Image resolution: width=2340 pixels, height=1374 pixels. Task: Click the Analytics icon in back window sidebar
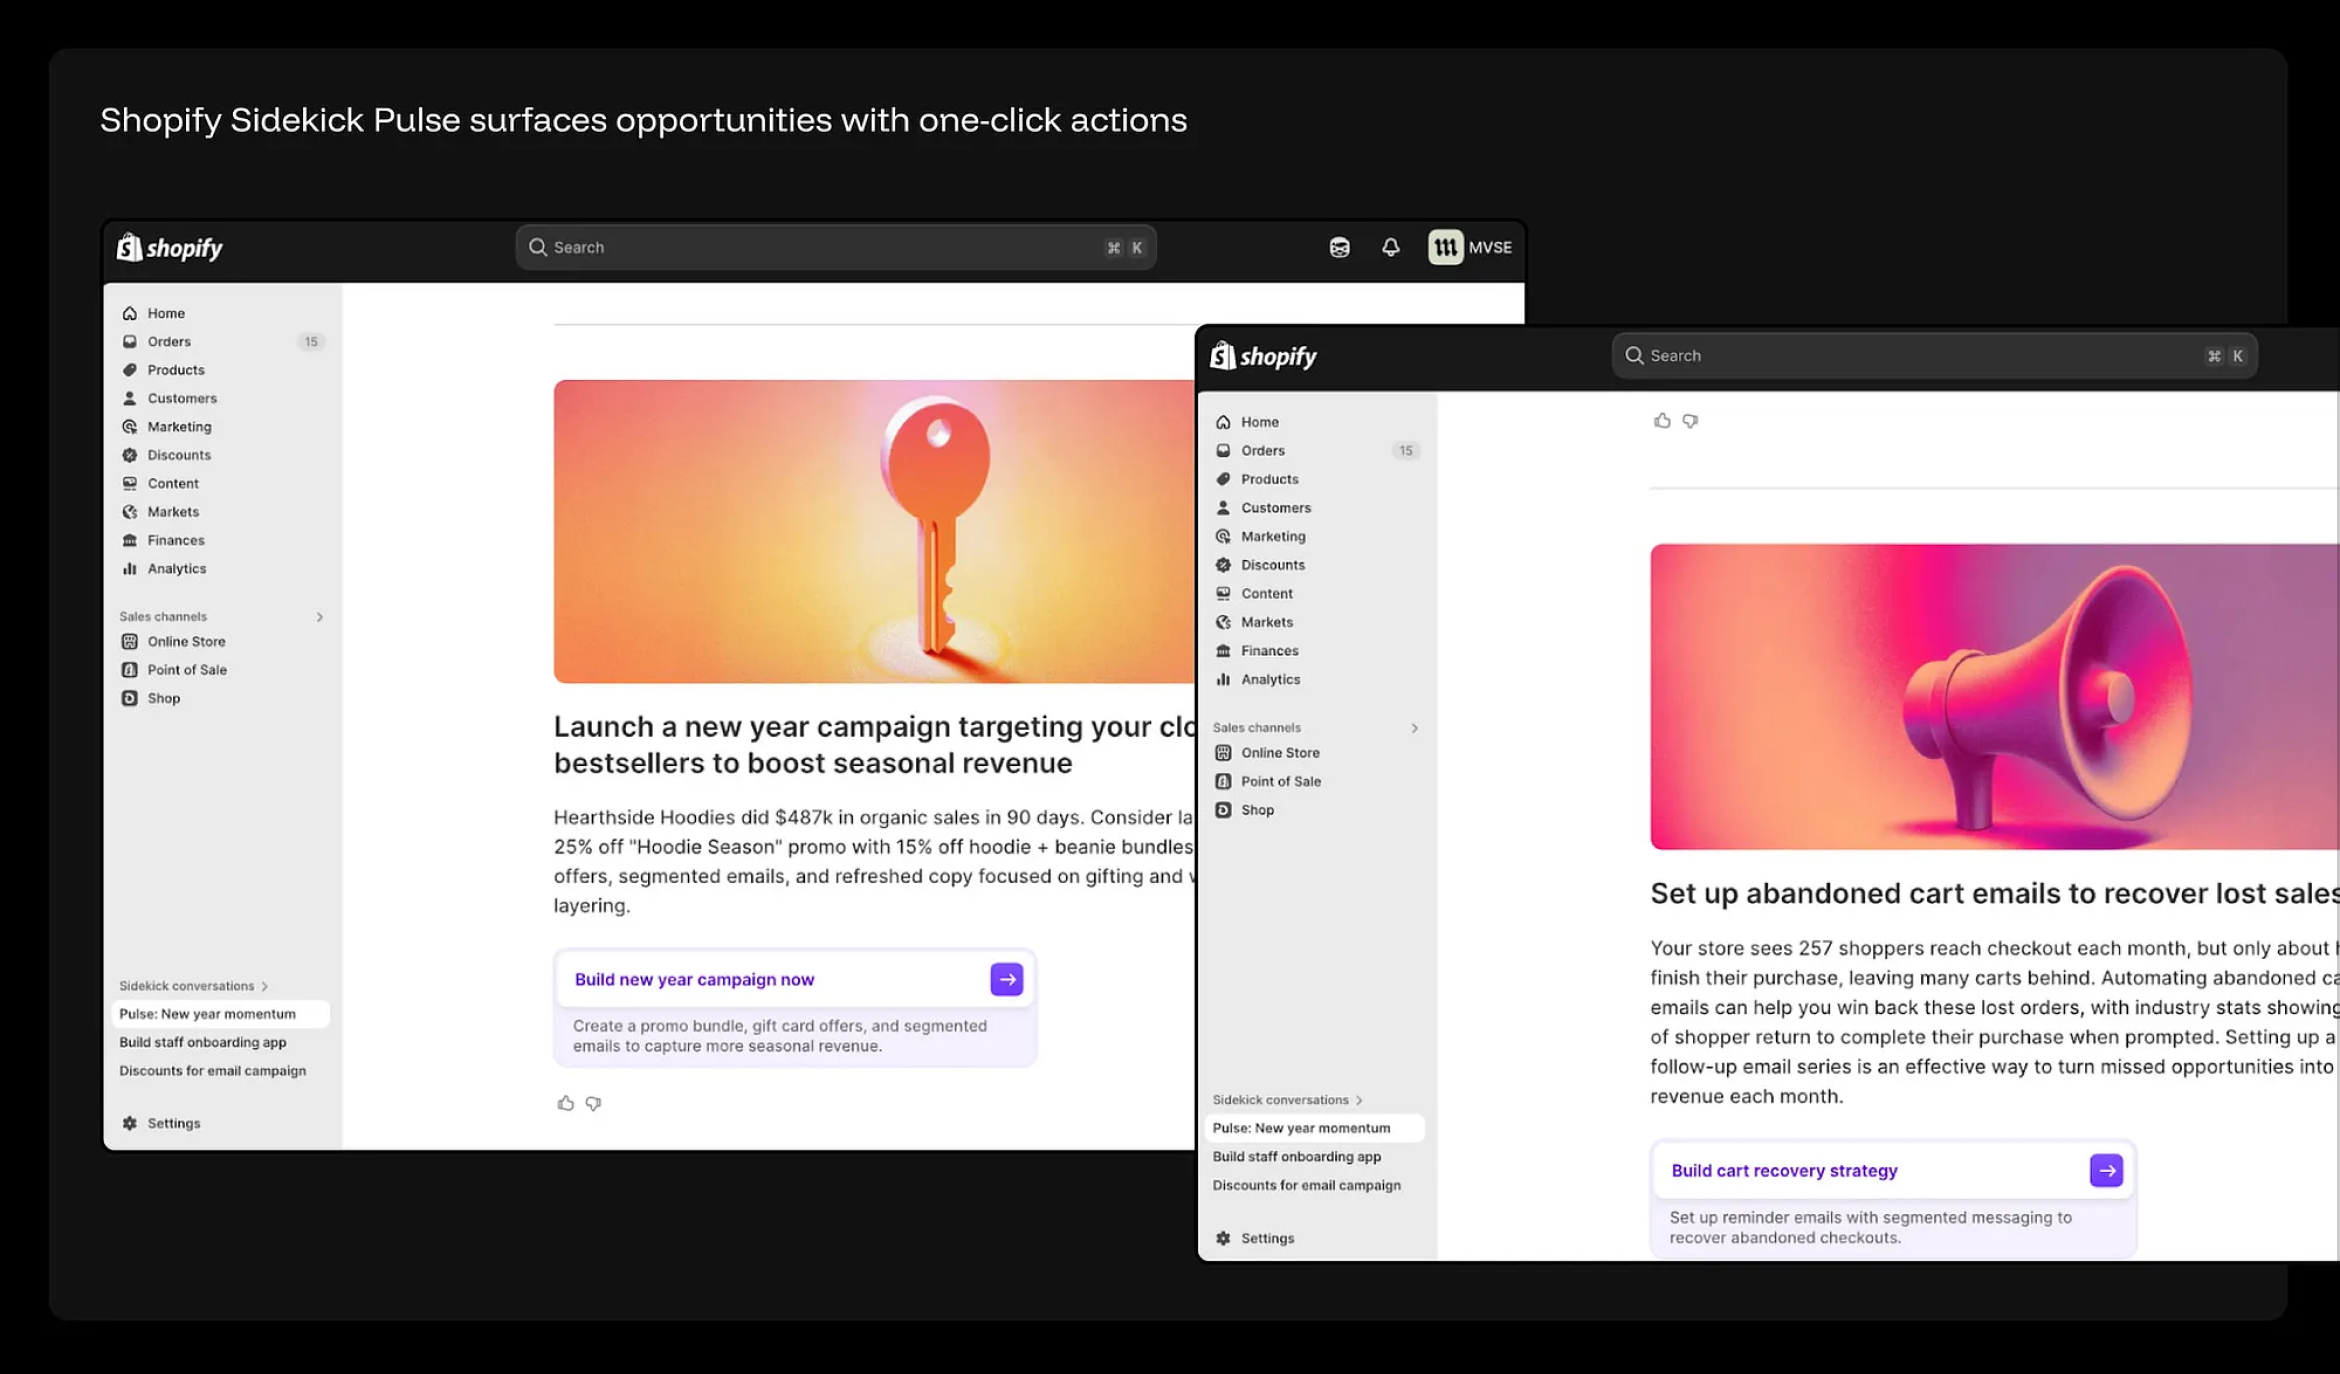pyautogui.click(x=129, y=568)
